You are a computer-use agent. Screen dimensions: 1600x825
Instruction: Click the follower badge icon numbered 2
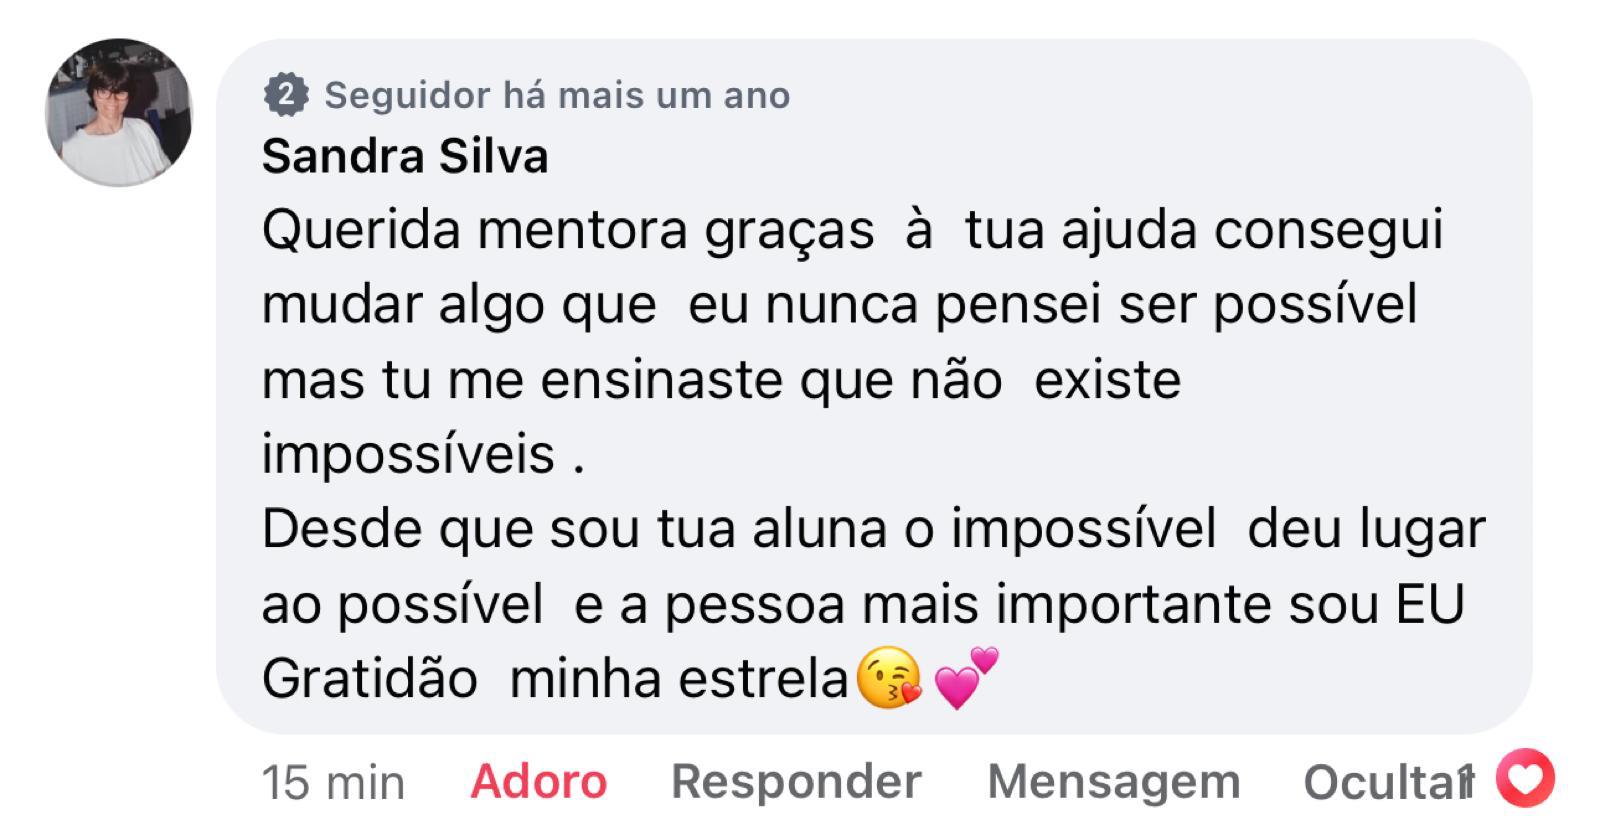(x=286, y=96)
